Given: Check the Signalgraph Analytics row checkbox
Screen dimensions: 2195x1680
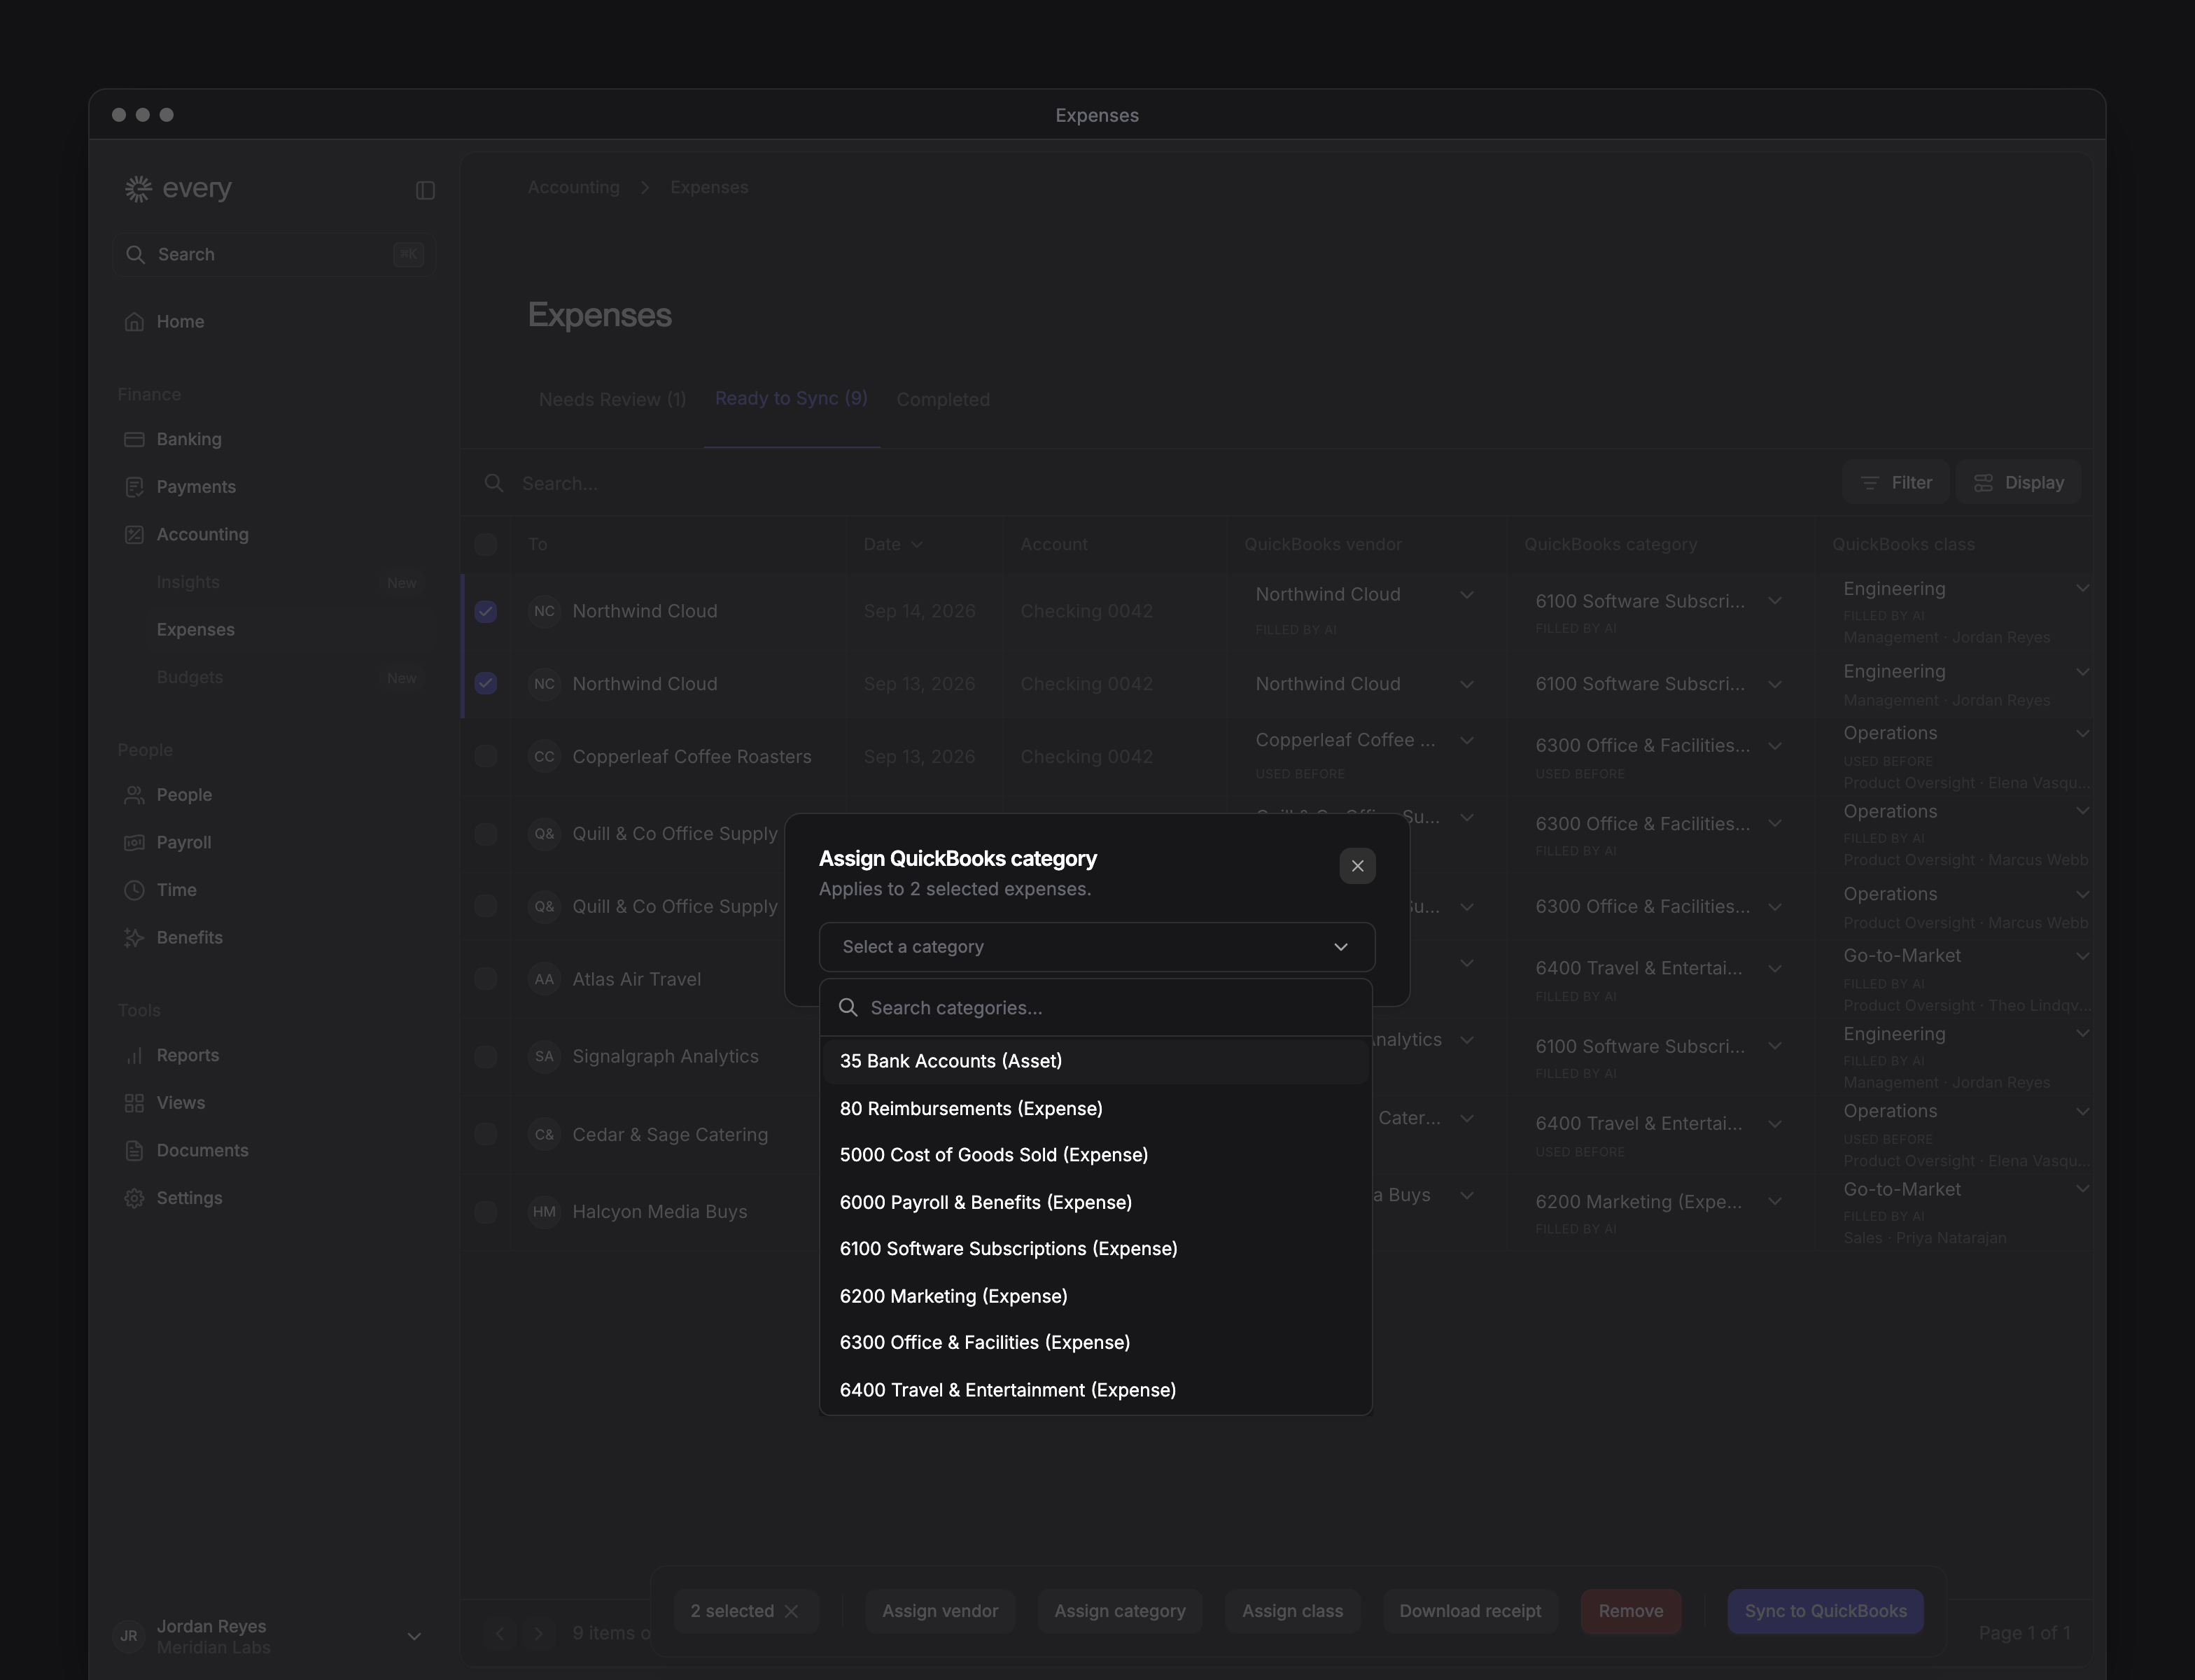Looking at the screenshot, I should point(486,1056).
